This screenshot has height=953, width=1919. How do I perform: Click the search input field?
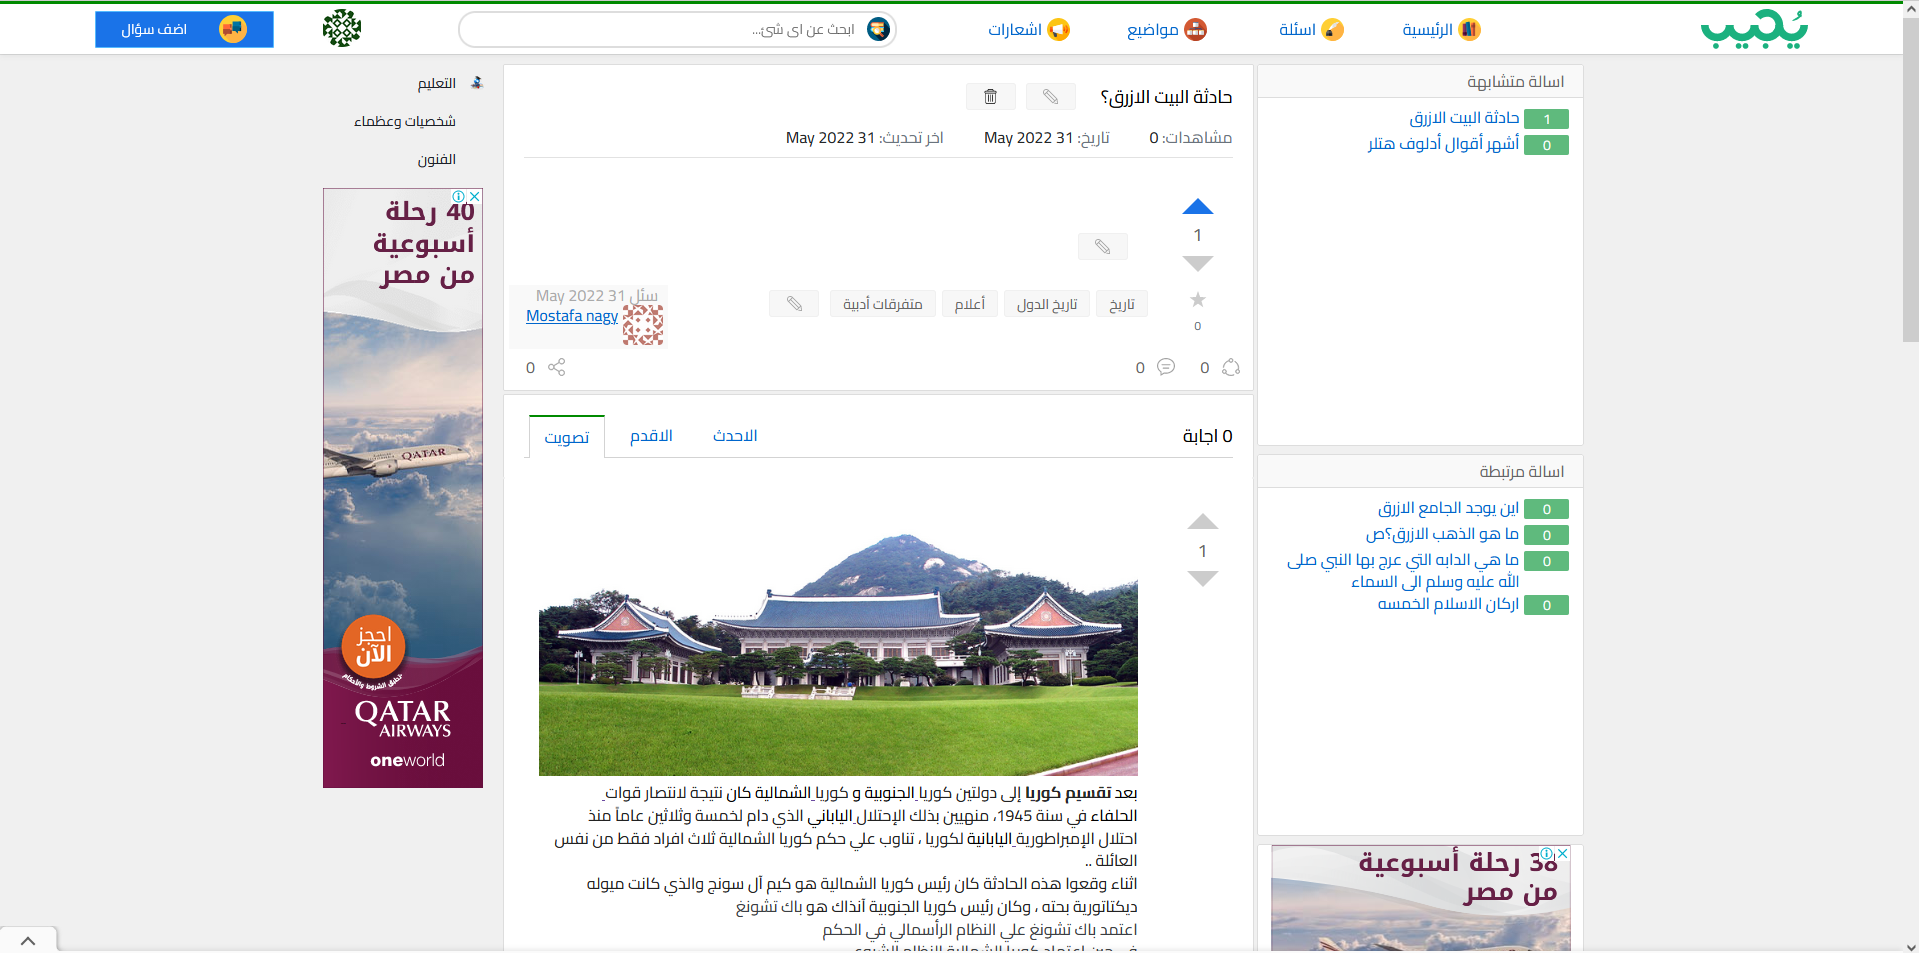coord(660,30)
